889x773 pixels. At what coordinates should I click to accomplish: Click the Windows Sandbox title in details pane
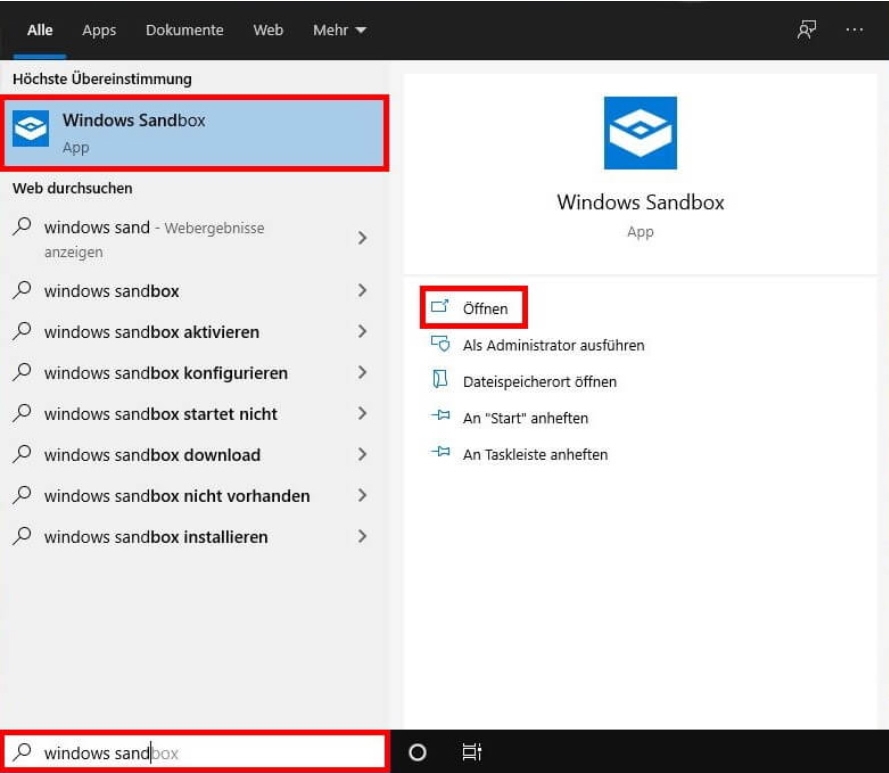640,202
